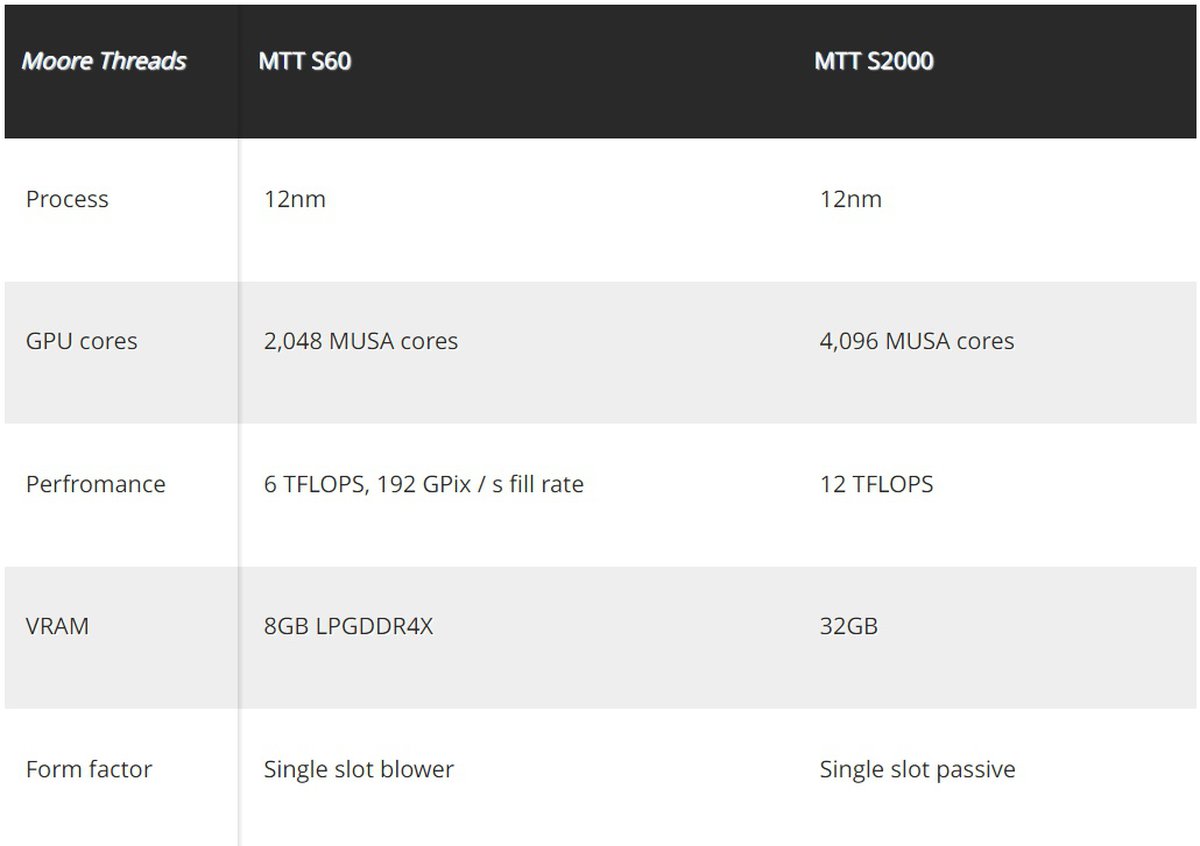Click the Moore Threads header cell
1200x846 pixels.
[x=104, y=61]
